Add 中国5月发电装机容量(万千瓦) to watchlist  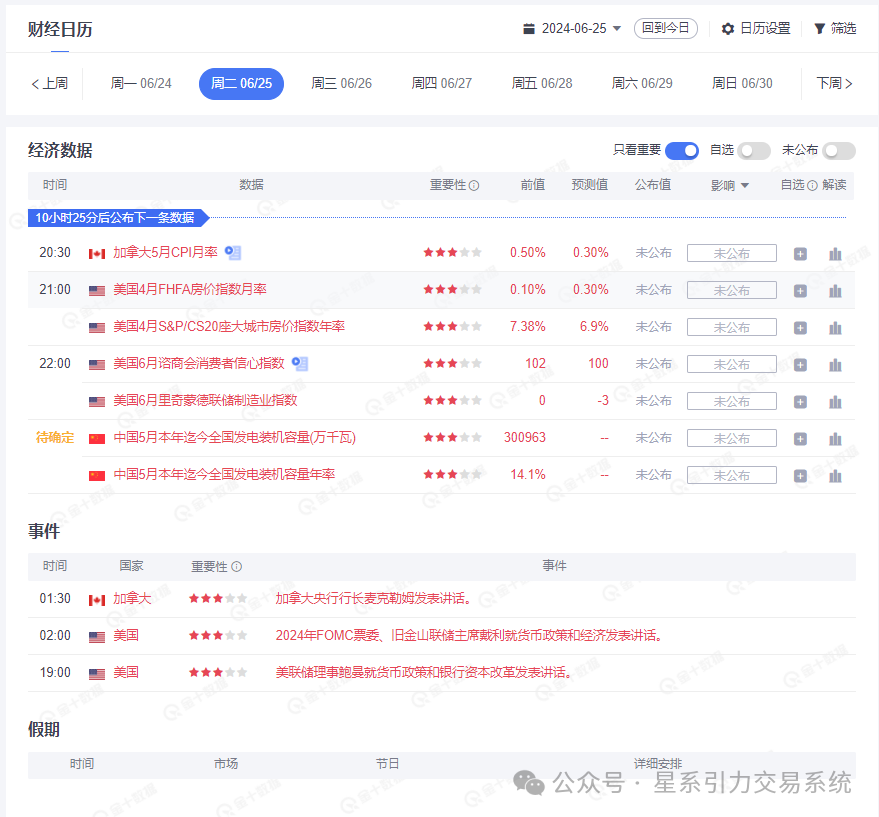coord(800,438)
